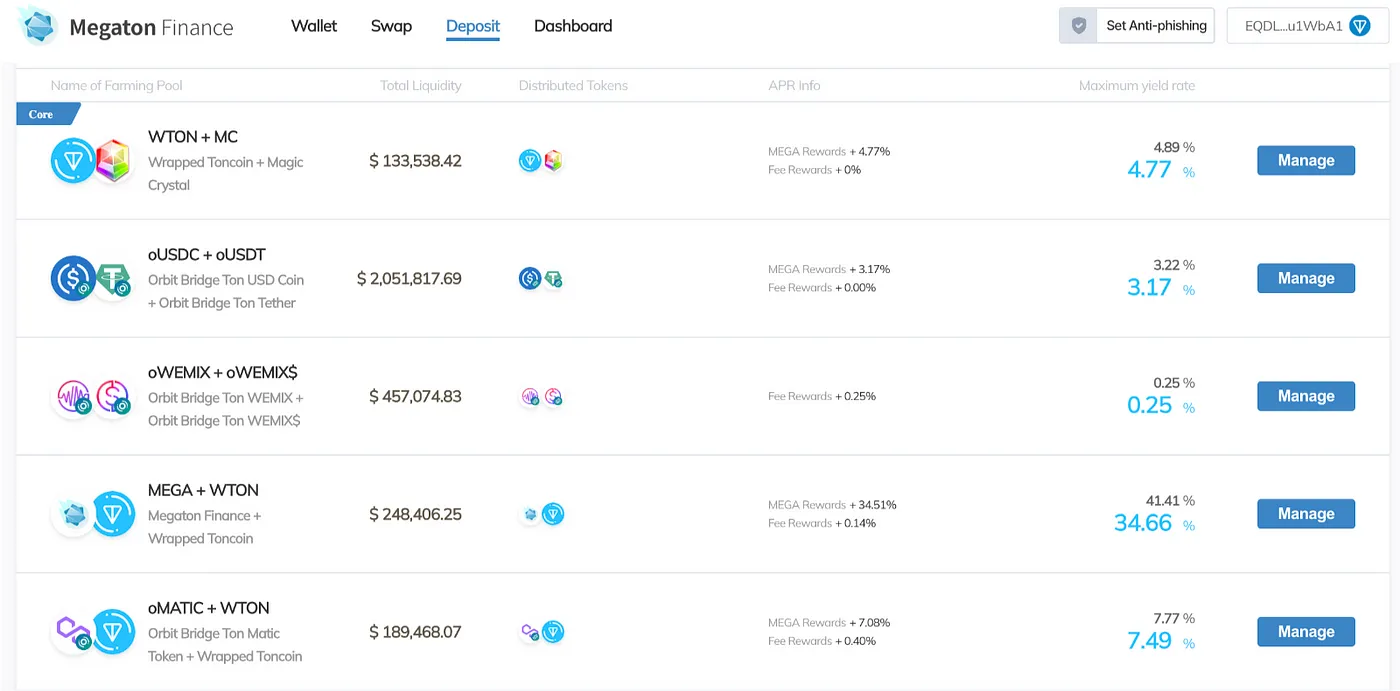Manage the oWEMIX + oWEMIX$ pool
Screen dimensions: 1400x691
coord(1306,396)
